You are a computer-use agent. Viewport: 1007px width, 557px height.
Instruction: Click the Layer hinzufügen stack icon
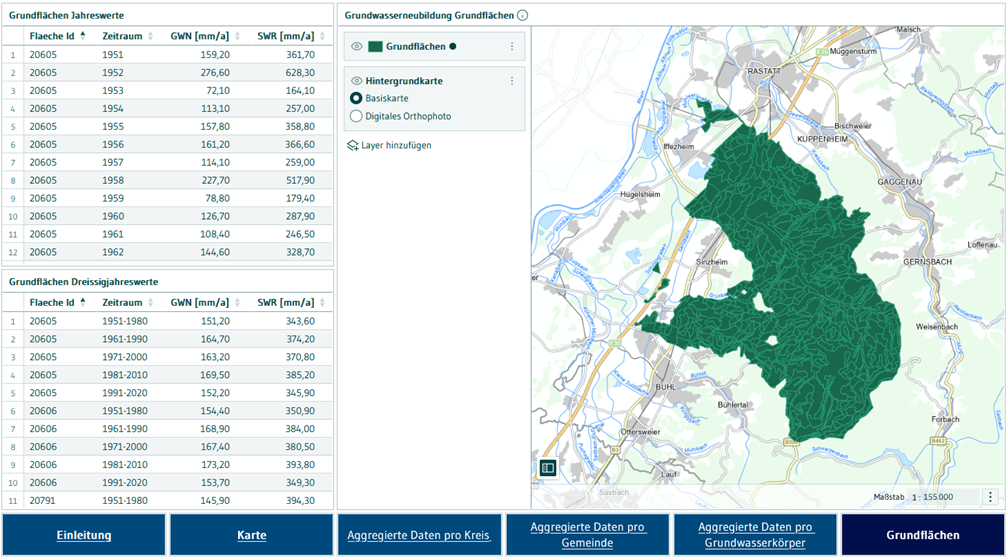pyautogui.click(x=352, y=146)
